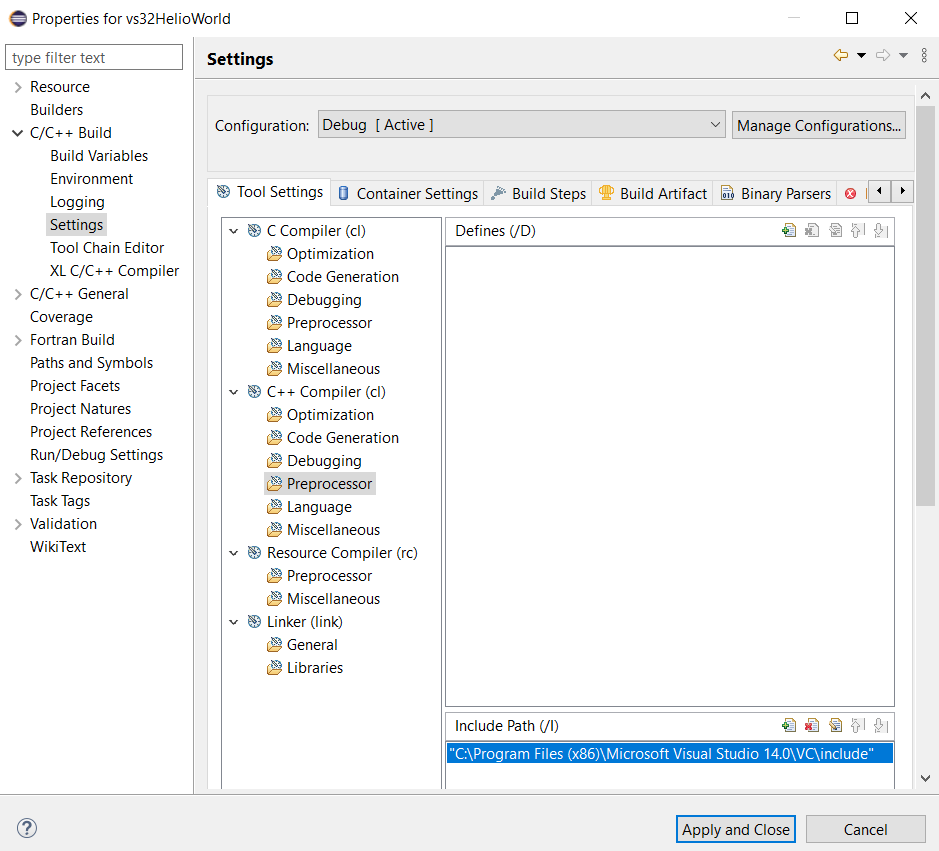The width and height of the screenshot is (939, 851).
Task: Switch to the Build Artifact tab
Action: click(653, 193)
